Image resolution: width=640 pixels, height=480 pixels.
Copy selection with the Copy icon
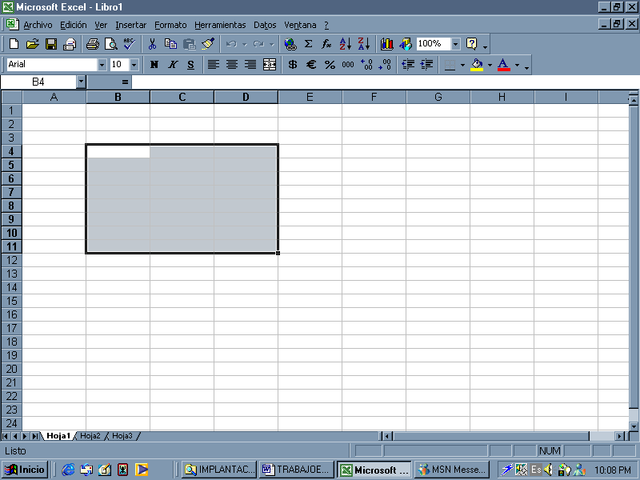point(171,44)
